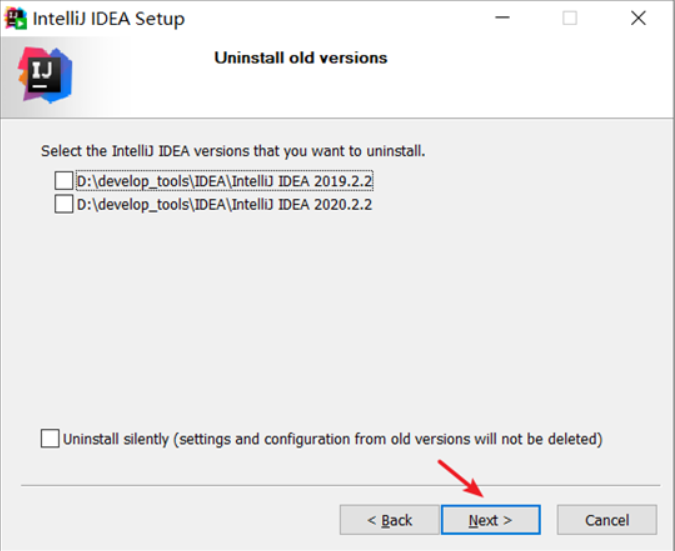The width and height of the screenshot is (675, 551).
Task: Tick the IntelliJ IDEA 2020.2.2 checkbox
Action: point(64,204)
